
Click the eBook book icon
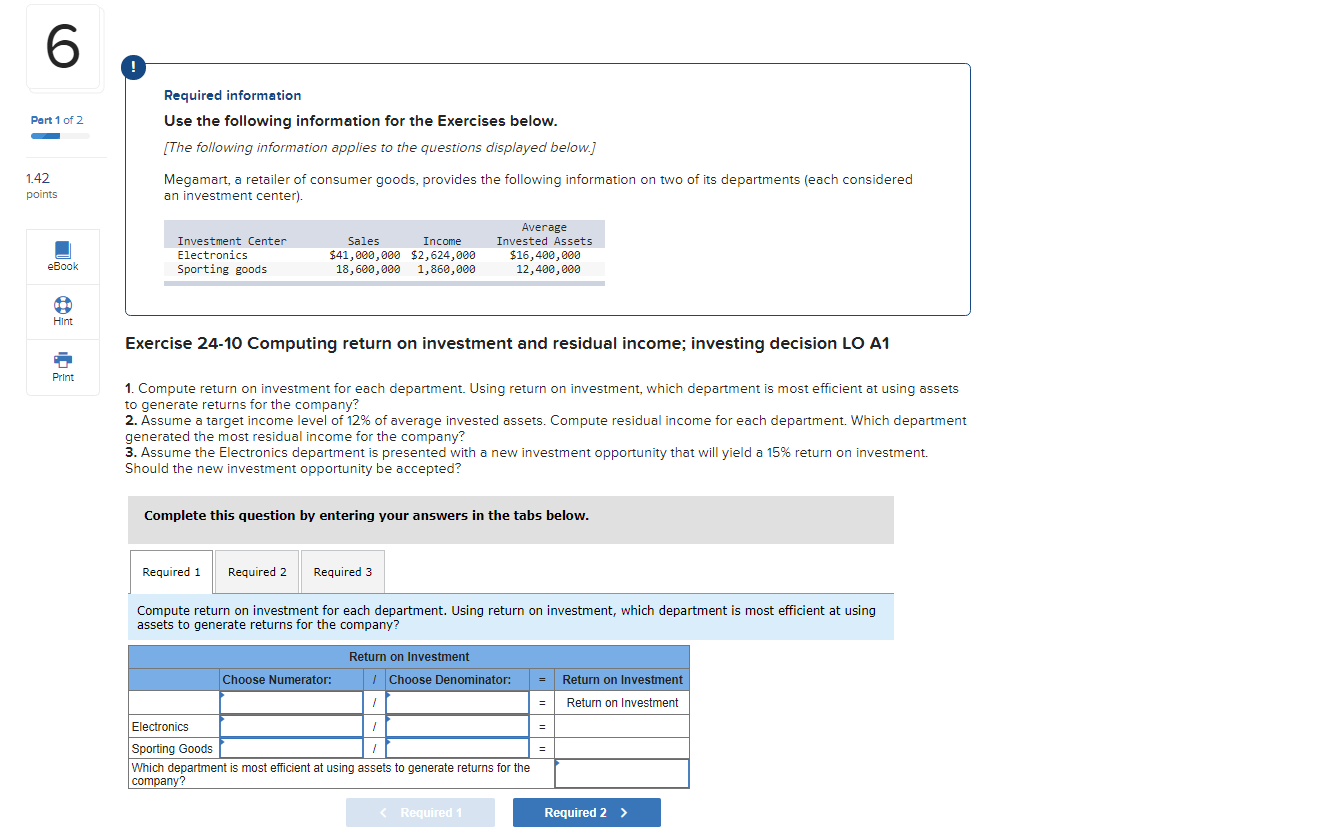point(62,249)
